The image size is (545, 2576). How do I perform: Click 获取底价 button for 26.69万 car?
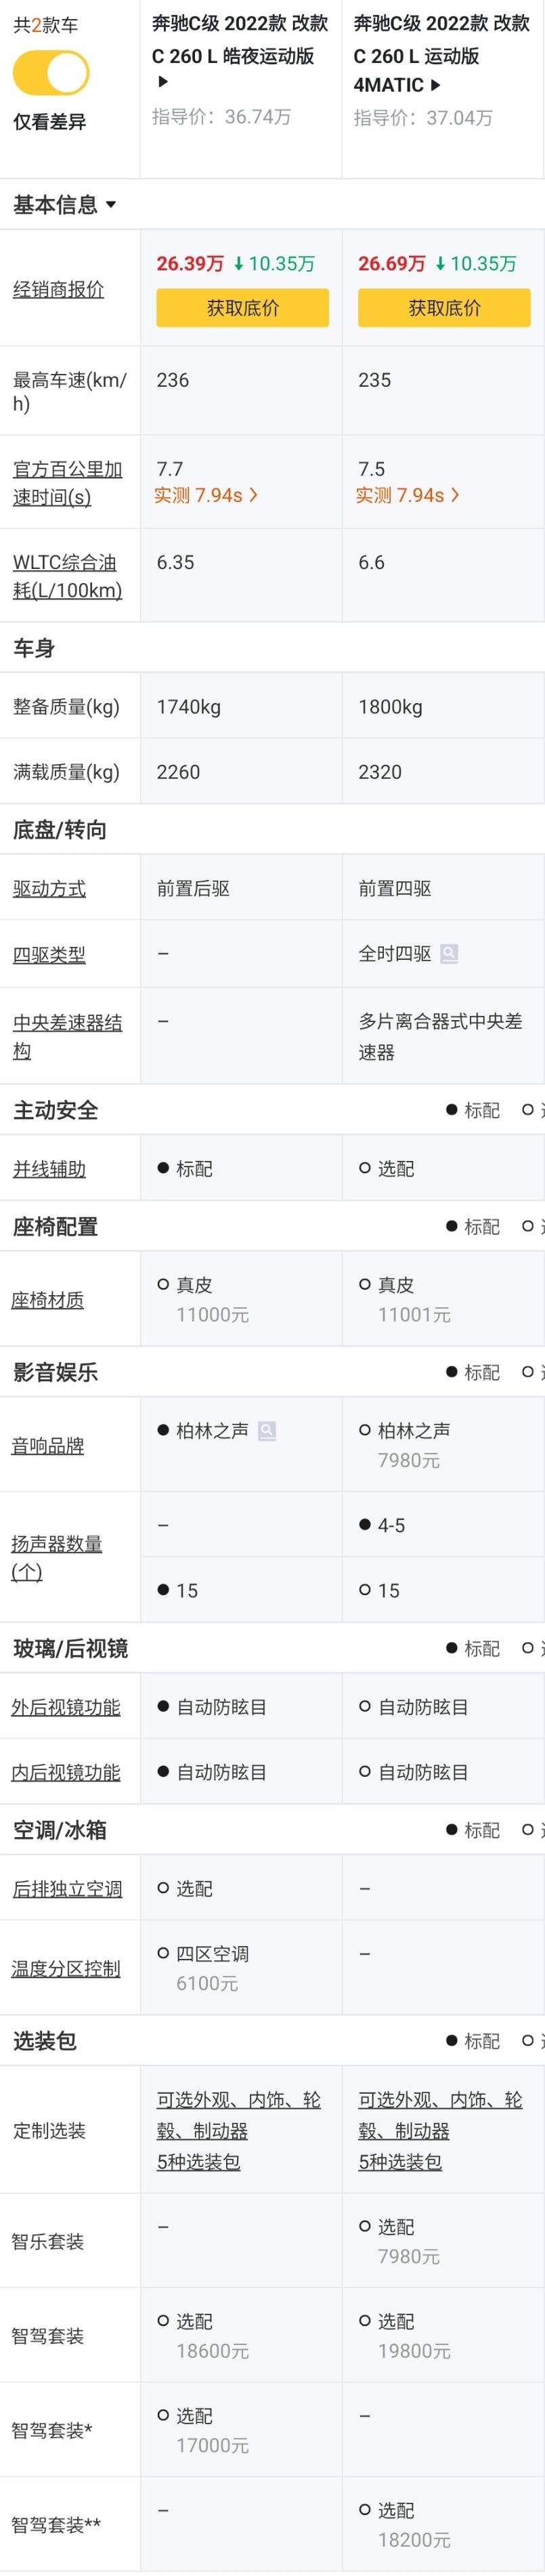(444, 308)
